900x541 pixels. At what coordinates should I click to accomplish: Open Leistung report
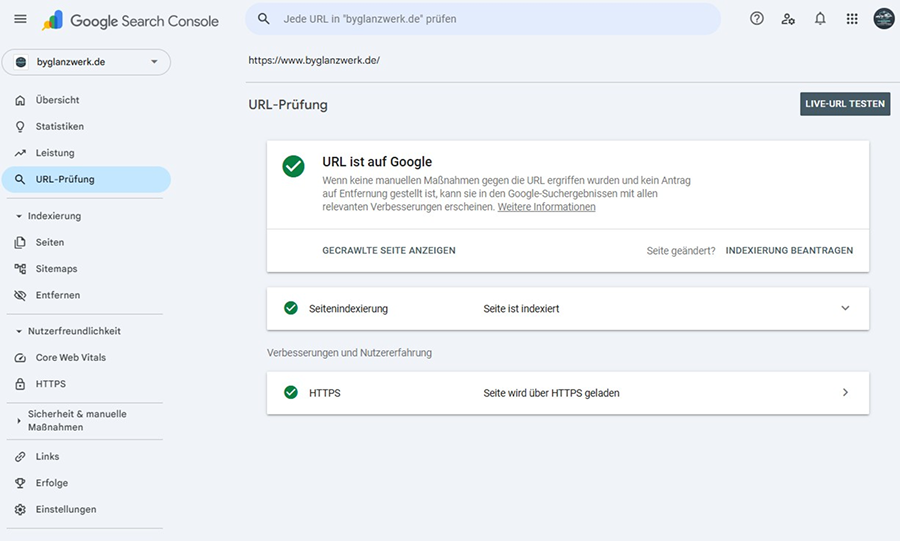coord(86,153)
